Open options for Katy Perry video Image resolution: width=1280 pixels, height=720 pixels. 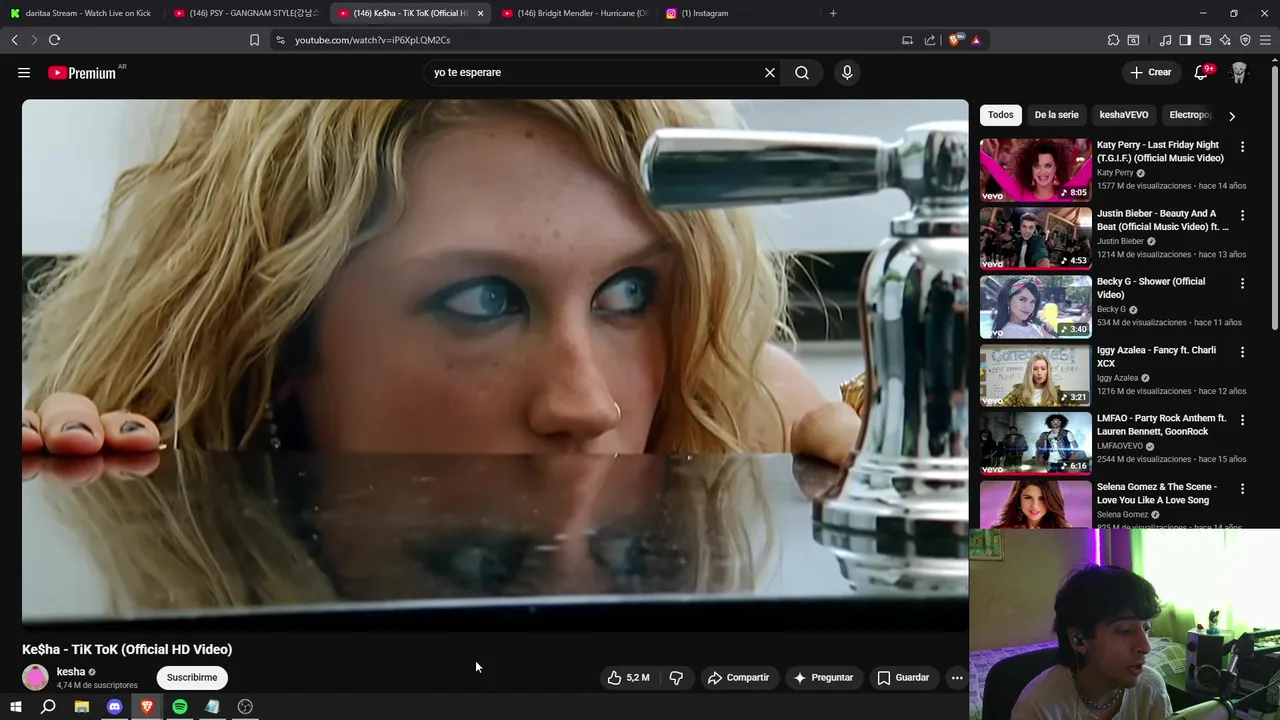pyautogui.click(x=1242, y=146)
